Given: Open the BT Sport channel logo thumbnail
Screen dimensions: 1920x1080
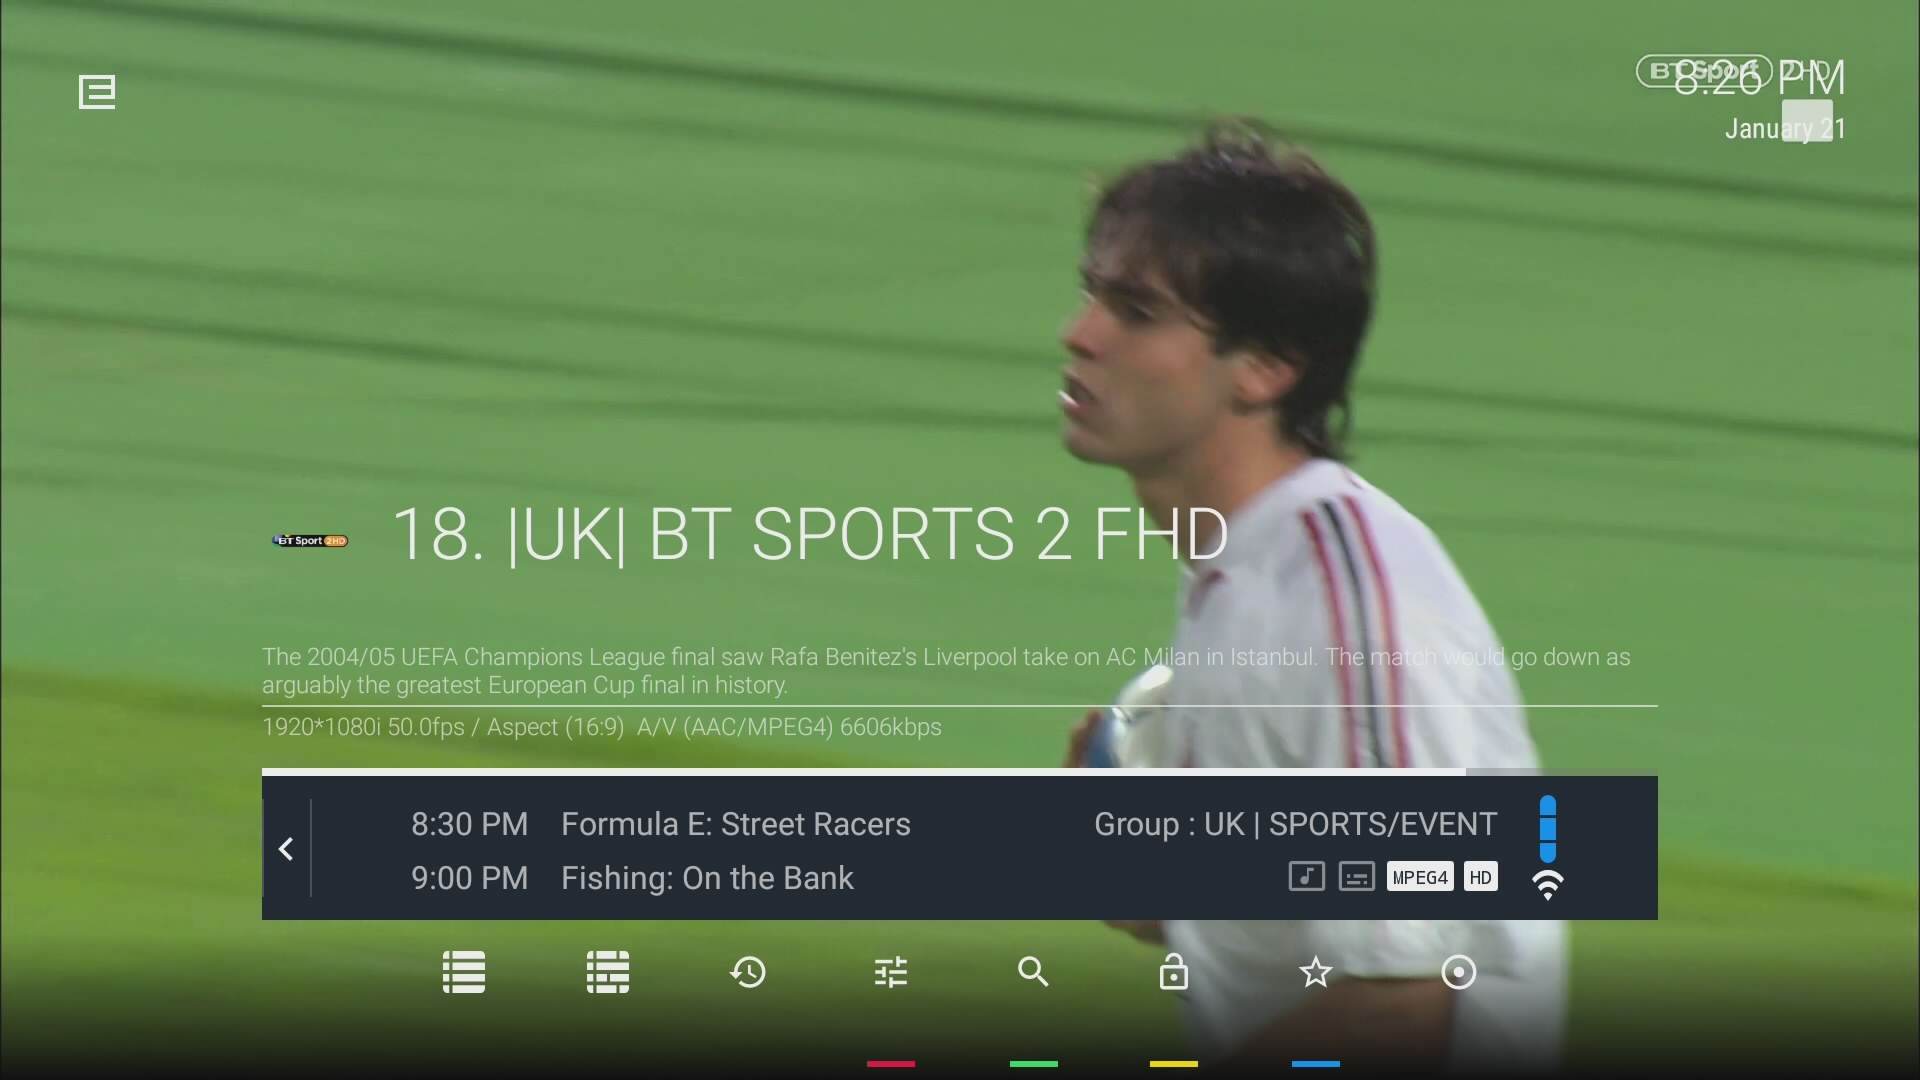Looking at the screenshot, I should pos(309,540).
